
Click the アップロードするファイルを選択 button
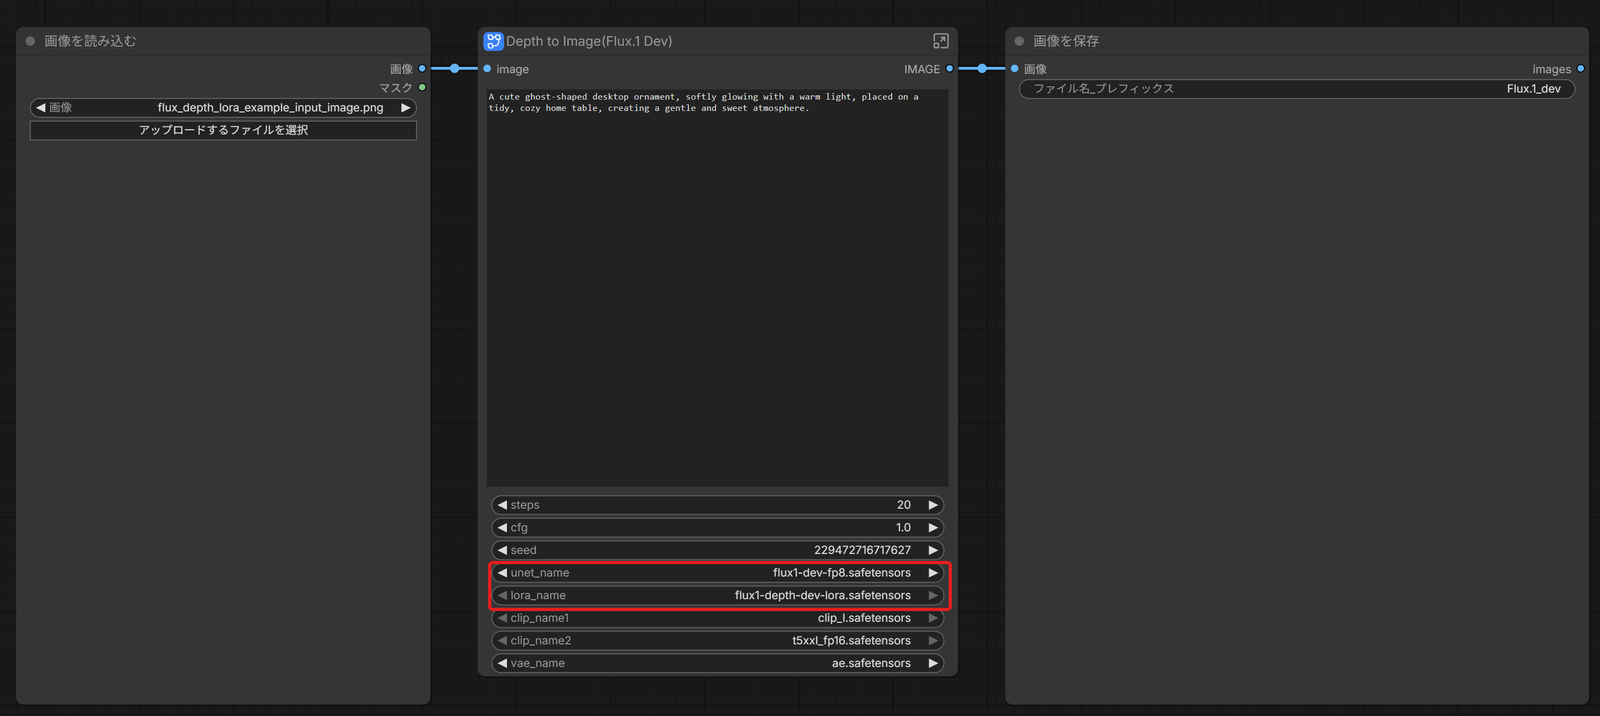223,130
